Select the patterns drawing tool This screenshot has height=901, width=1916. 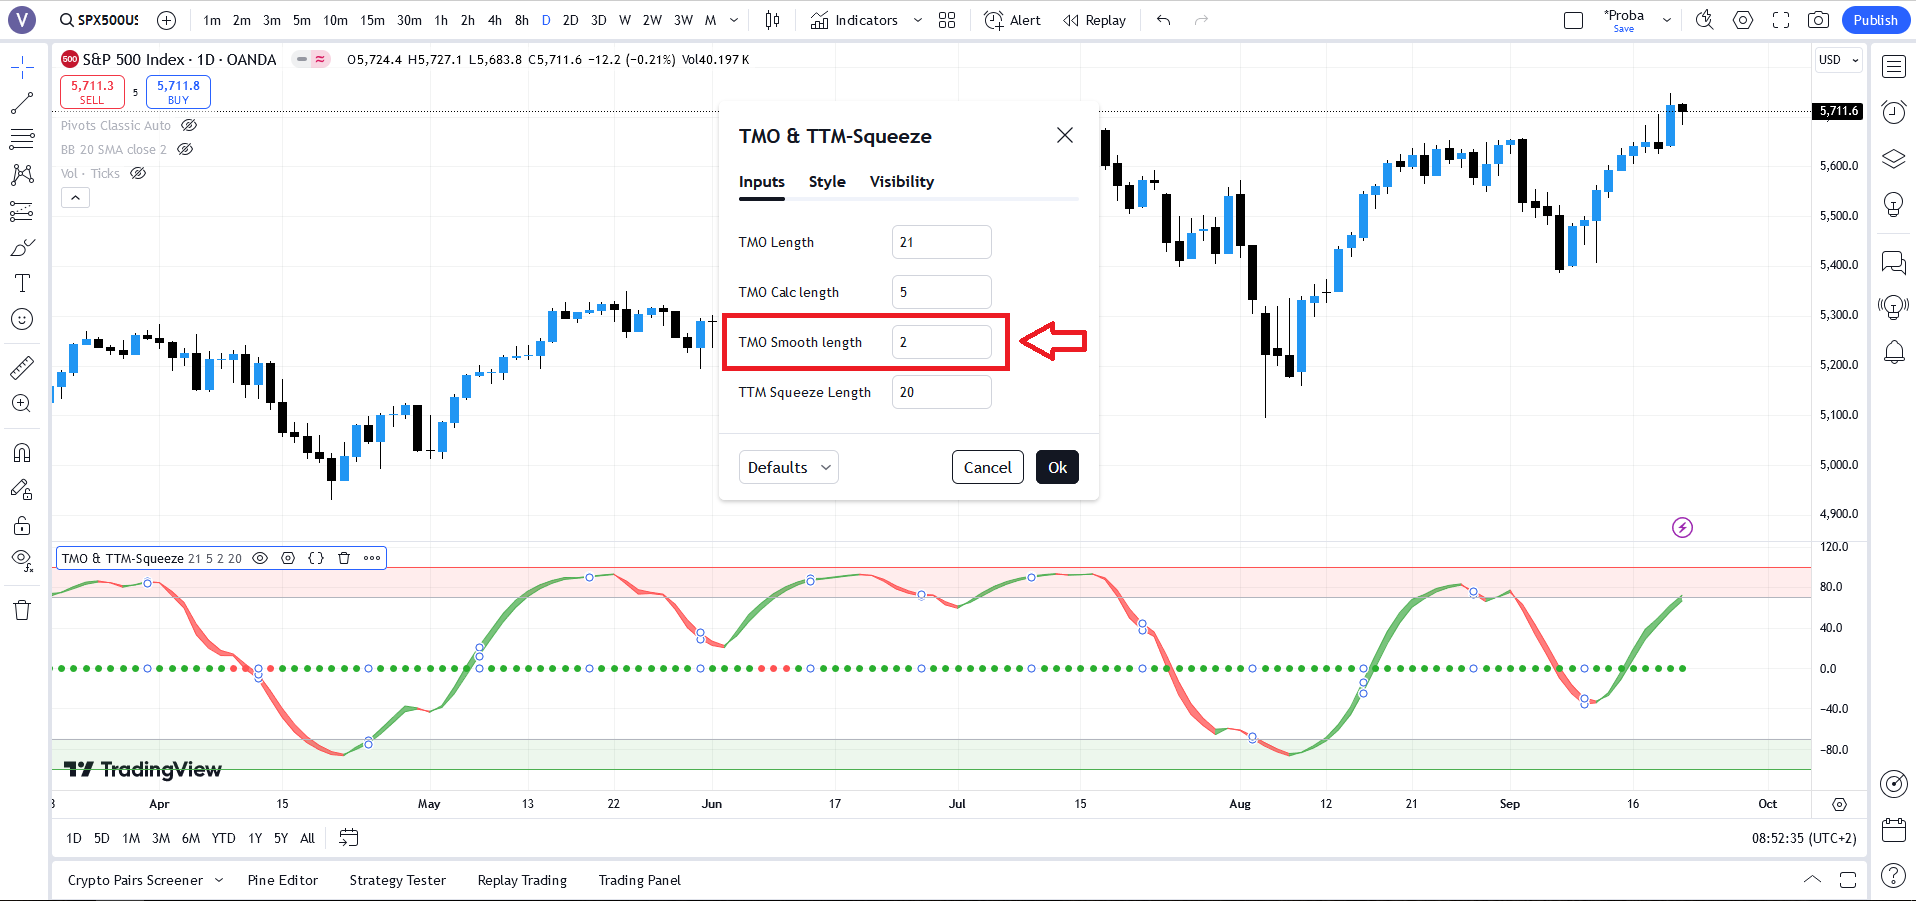pos(22,175)
